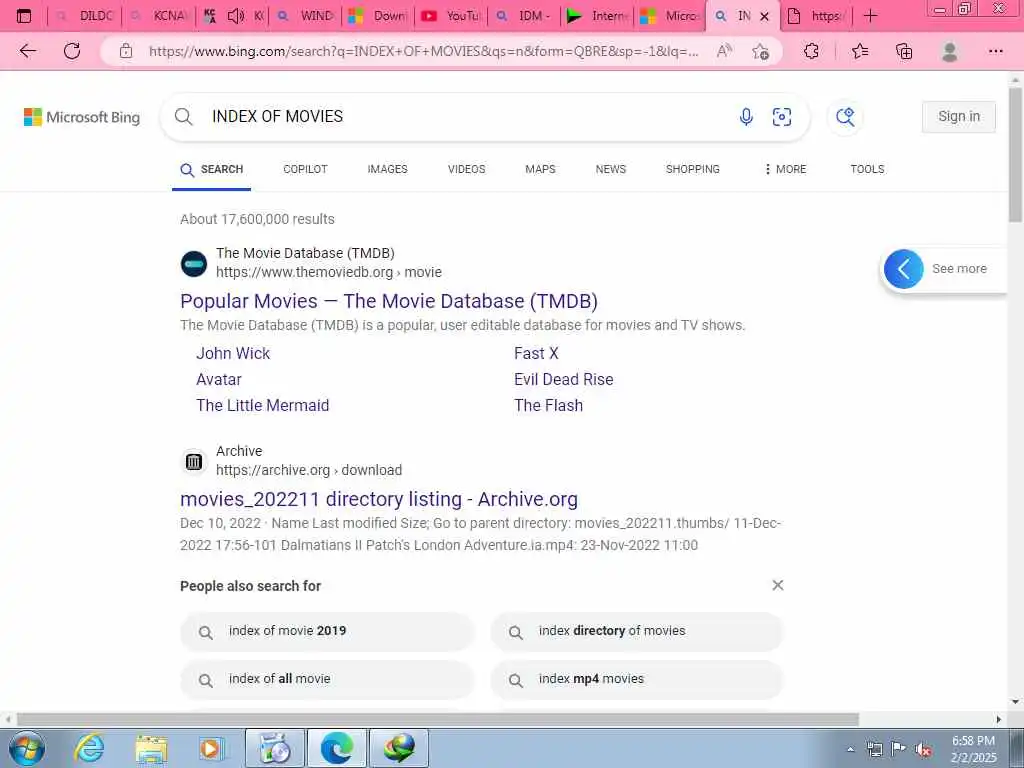Launch Internet Explorer from taskbar
1024x768 pixels.
pyautogui.click(x=89, y=748)
